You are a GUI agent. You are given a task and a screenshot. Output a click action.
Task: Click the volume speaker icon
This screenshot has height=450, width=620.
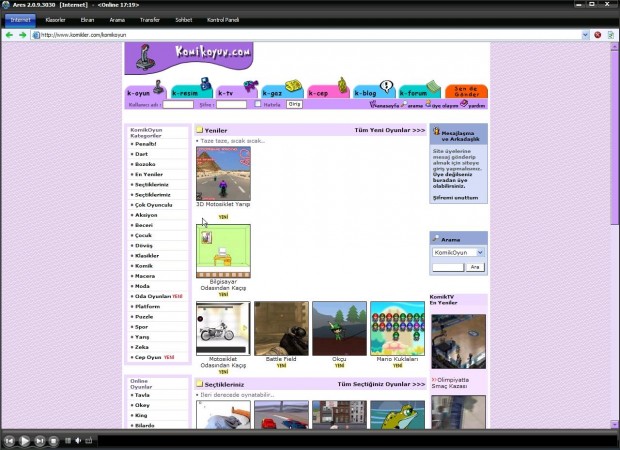click(78, 440)
